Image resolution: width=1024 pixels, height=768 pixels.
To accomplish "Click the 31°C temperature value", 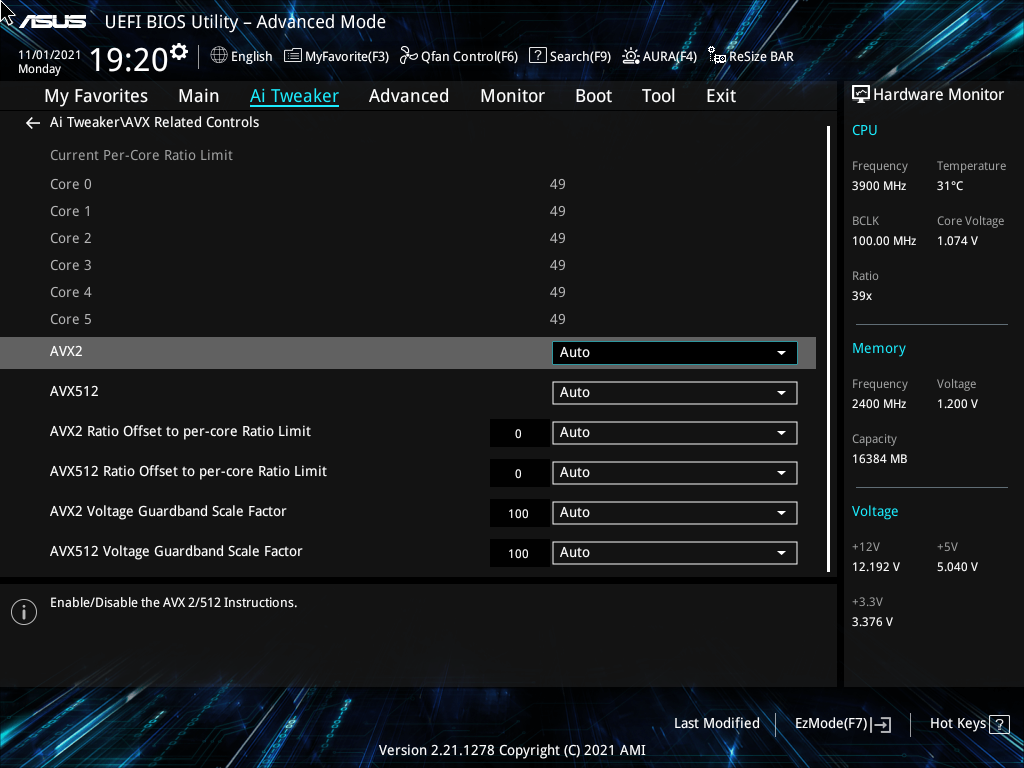I will [950, 186].
